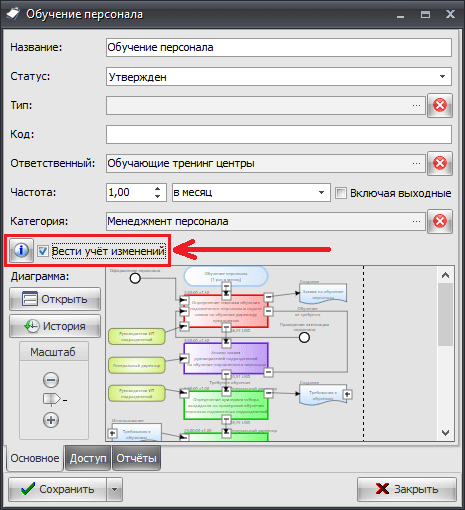
Task: Click the Открыть diagram button
Action: coord(55,299)
